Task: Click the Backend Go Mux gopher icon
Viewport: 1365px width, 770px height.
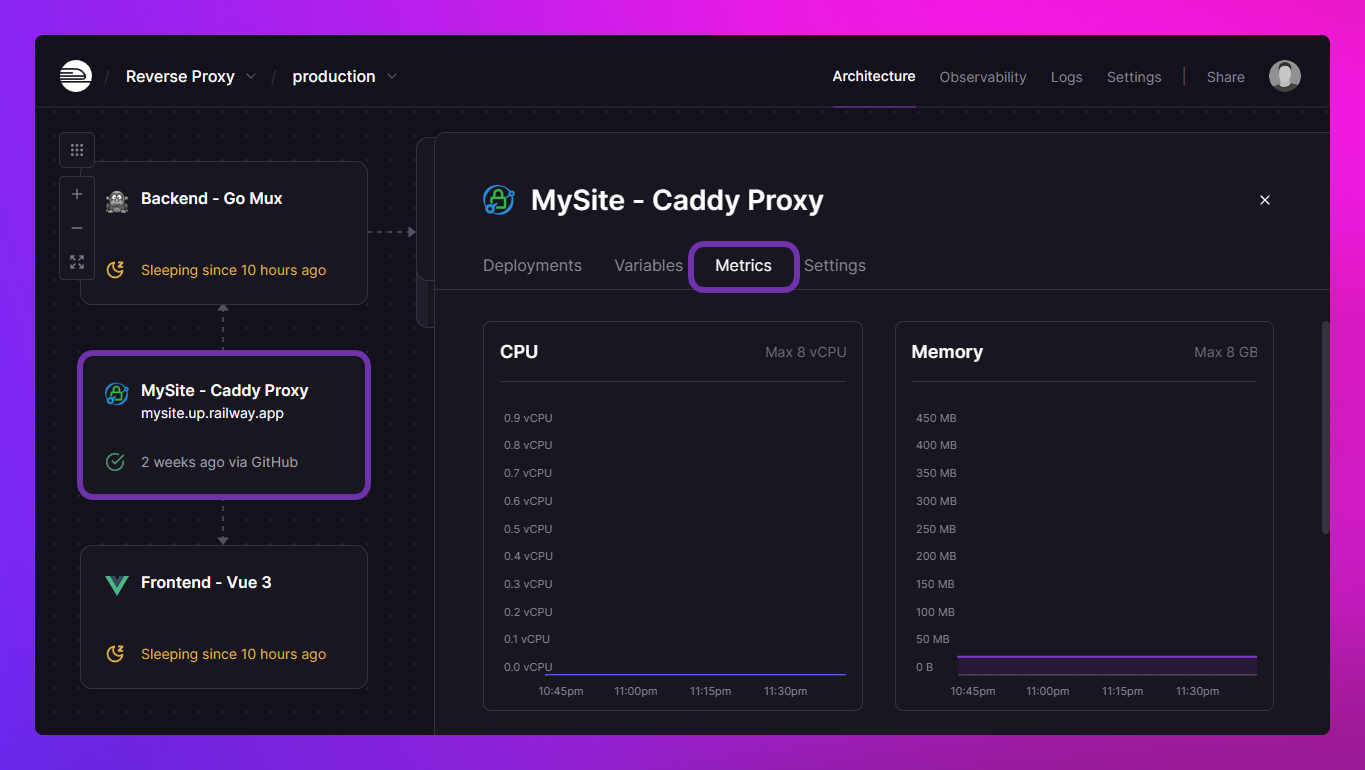Action: click(117, 200)
